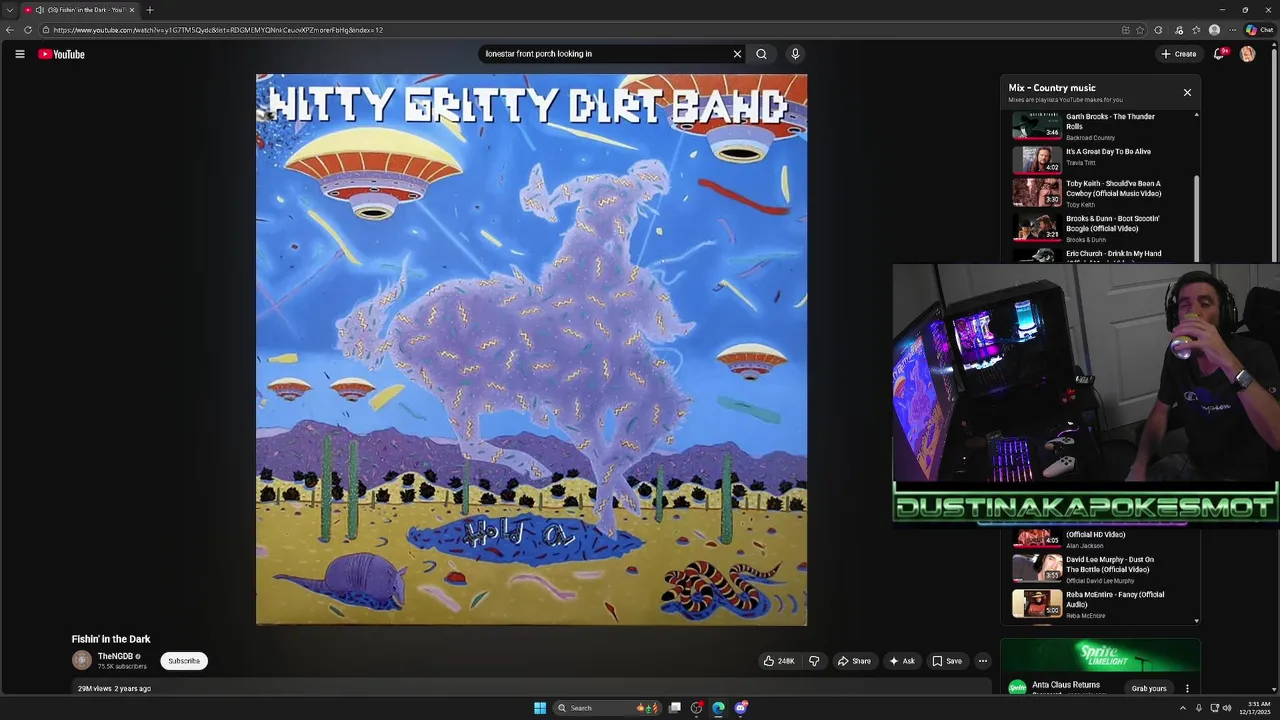Click the Create button

[x=1179, y=54]
